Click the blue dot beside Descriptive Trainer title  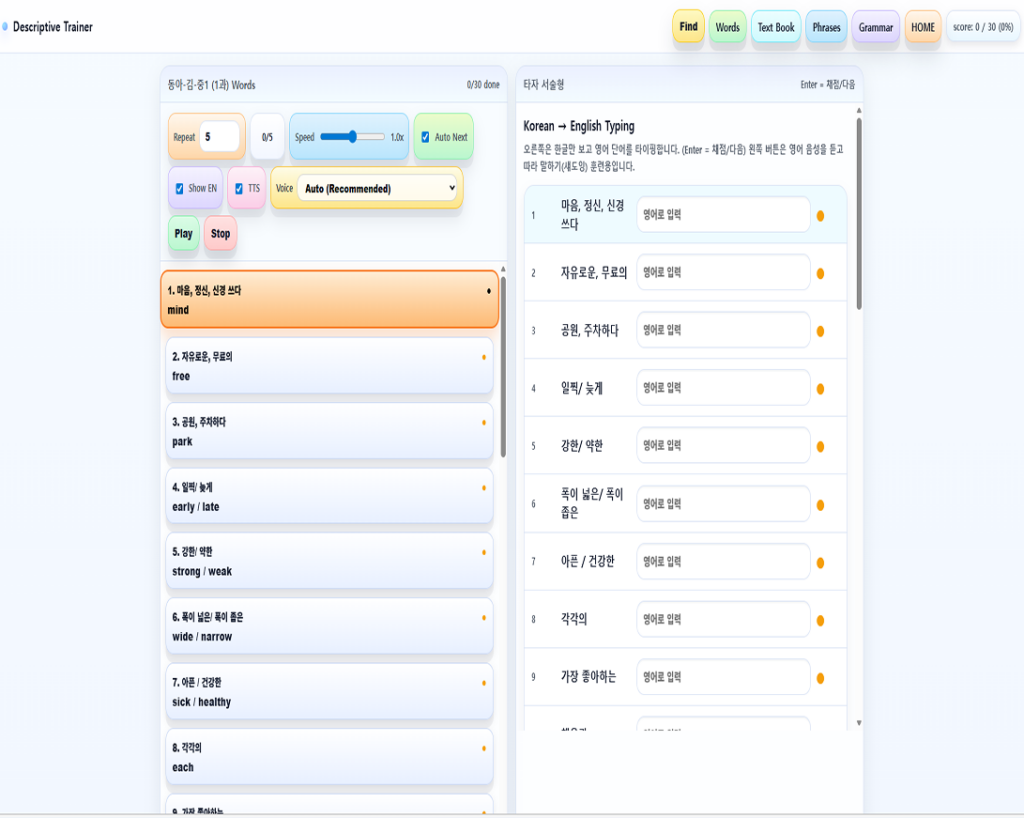coord(5,27)
